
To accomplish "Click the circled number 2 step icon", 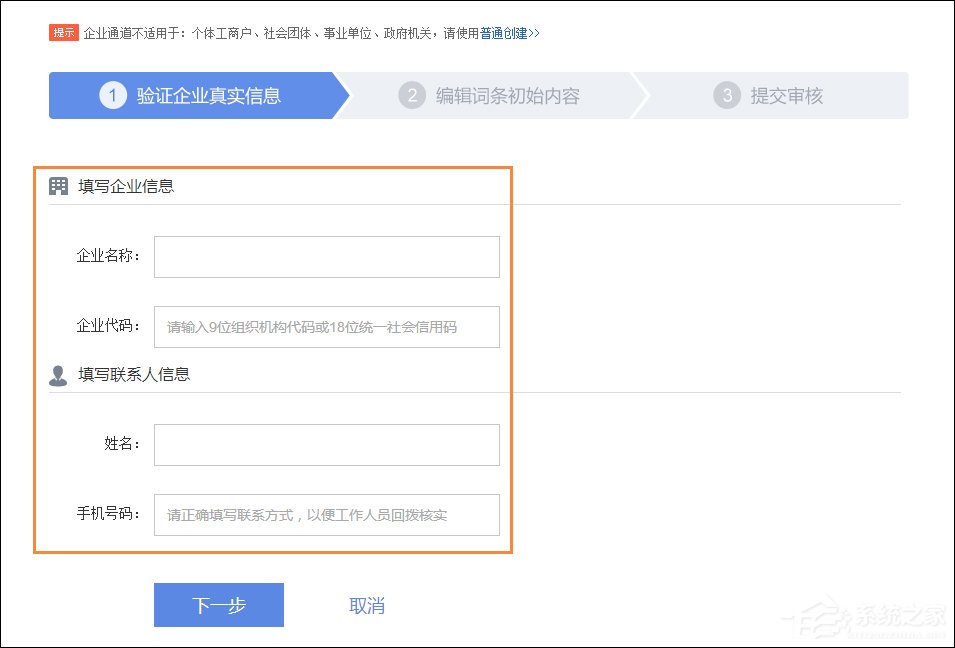I will coord(412,95).
